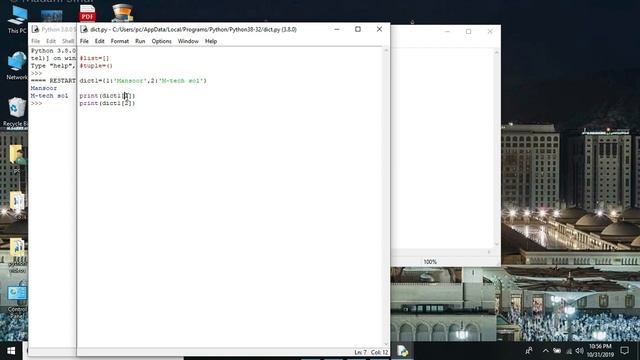Click the background window's vertical scrollbar

497,148
